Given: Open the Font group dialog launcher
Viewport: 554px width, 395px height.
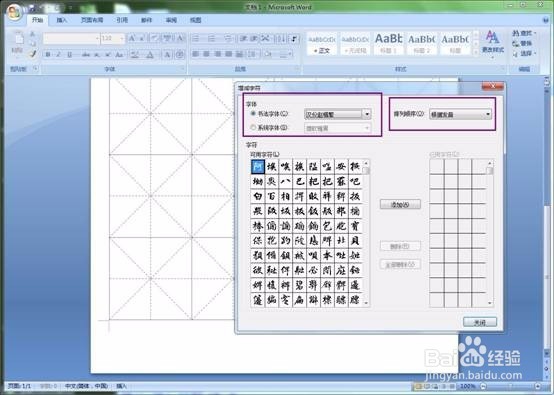Looking at the screenshot, I should coord(183,69).
